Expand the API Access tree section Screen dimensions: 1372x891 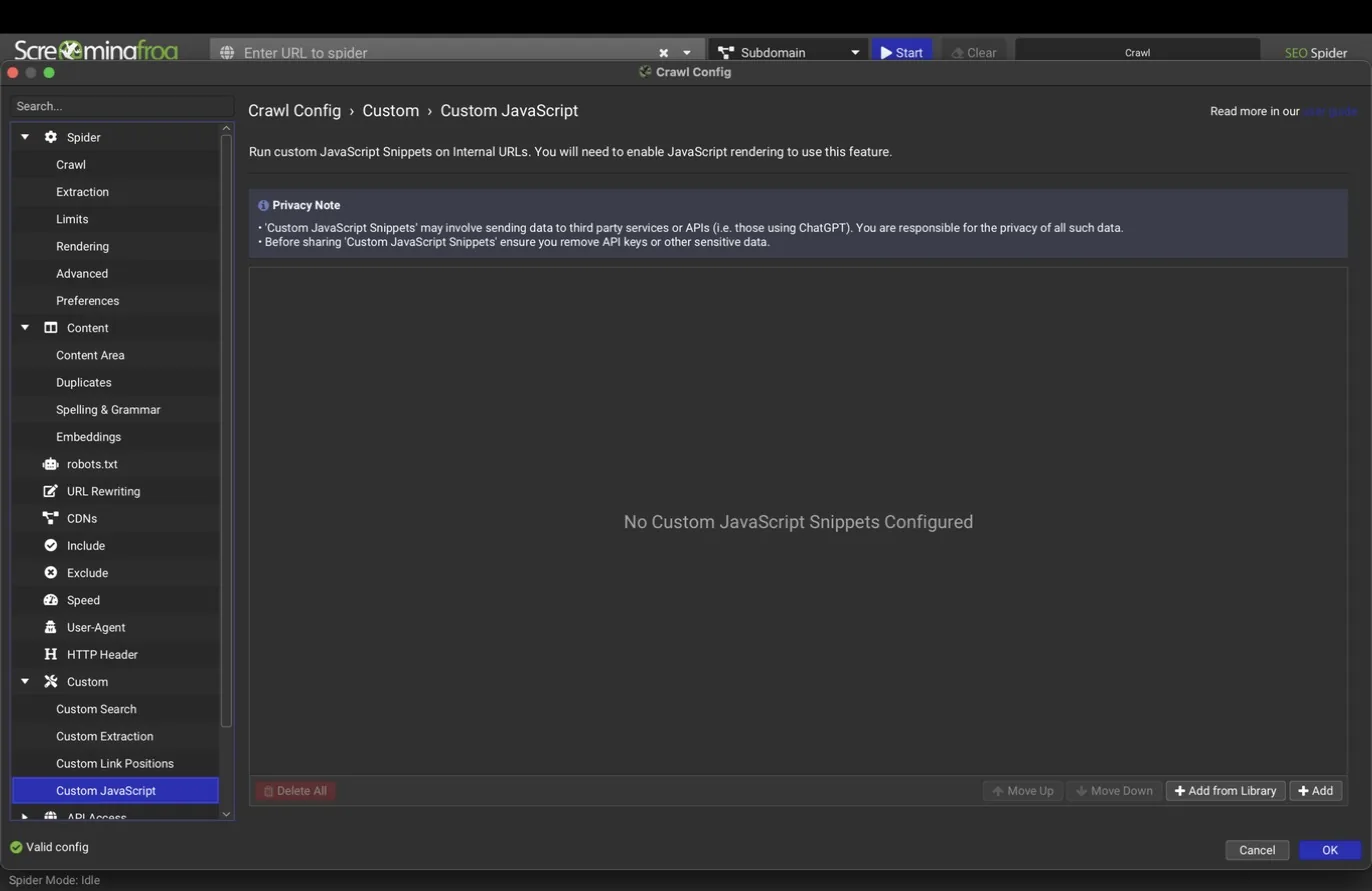tap(25, 817)
